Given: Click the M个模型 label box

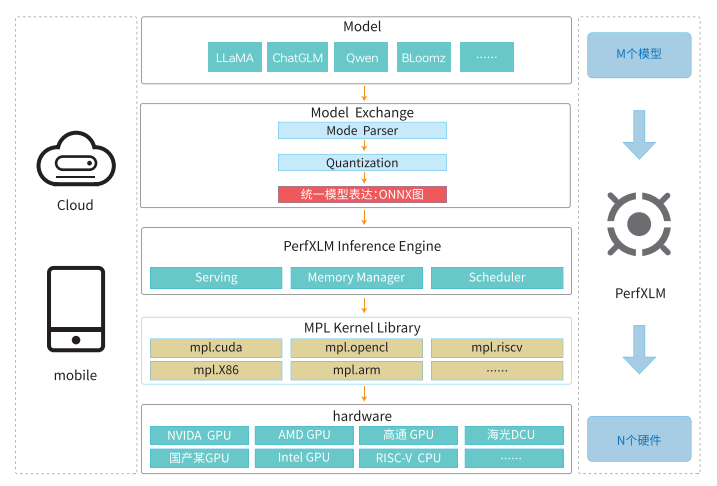Looking at the screenshot, I should click(x=640, y=54).
